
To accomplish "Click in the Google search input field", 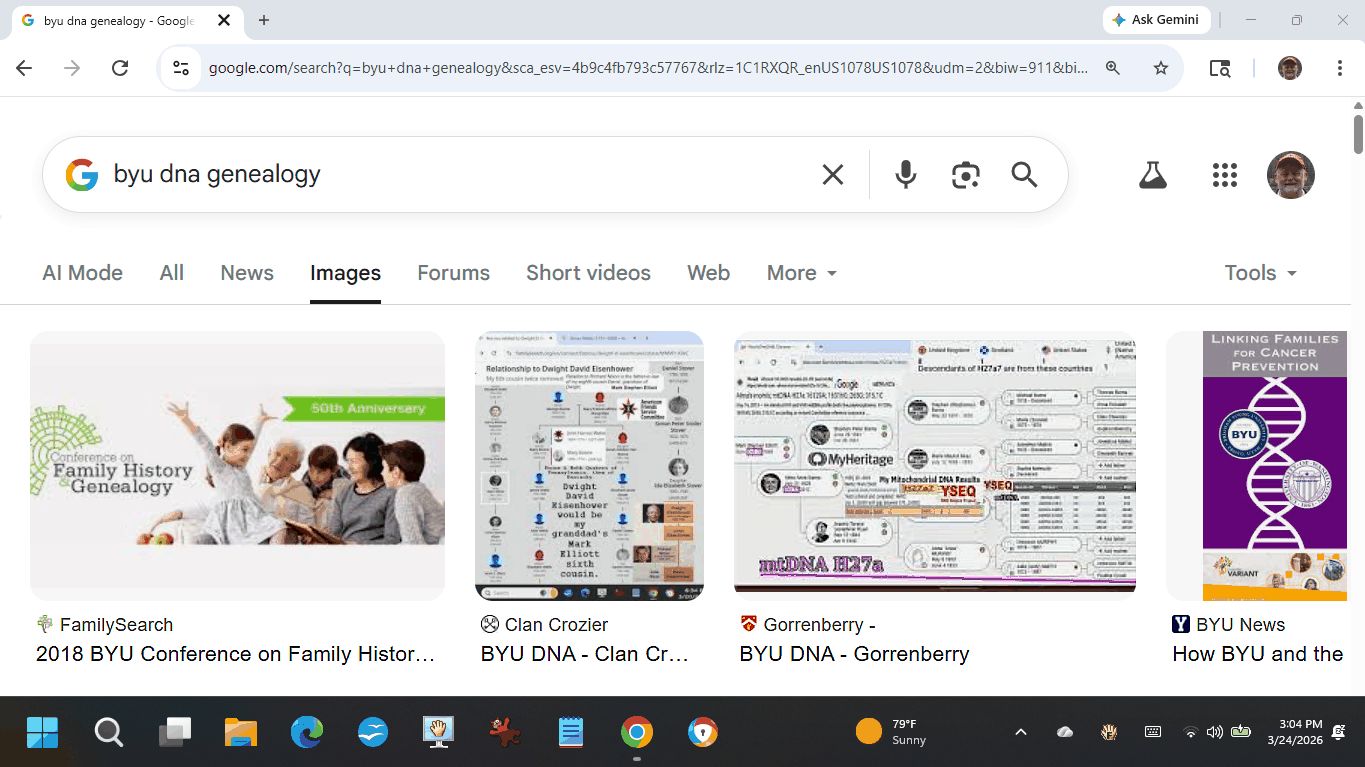I will (x=450, y=175).
